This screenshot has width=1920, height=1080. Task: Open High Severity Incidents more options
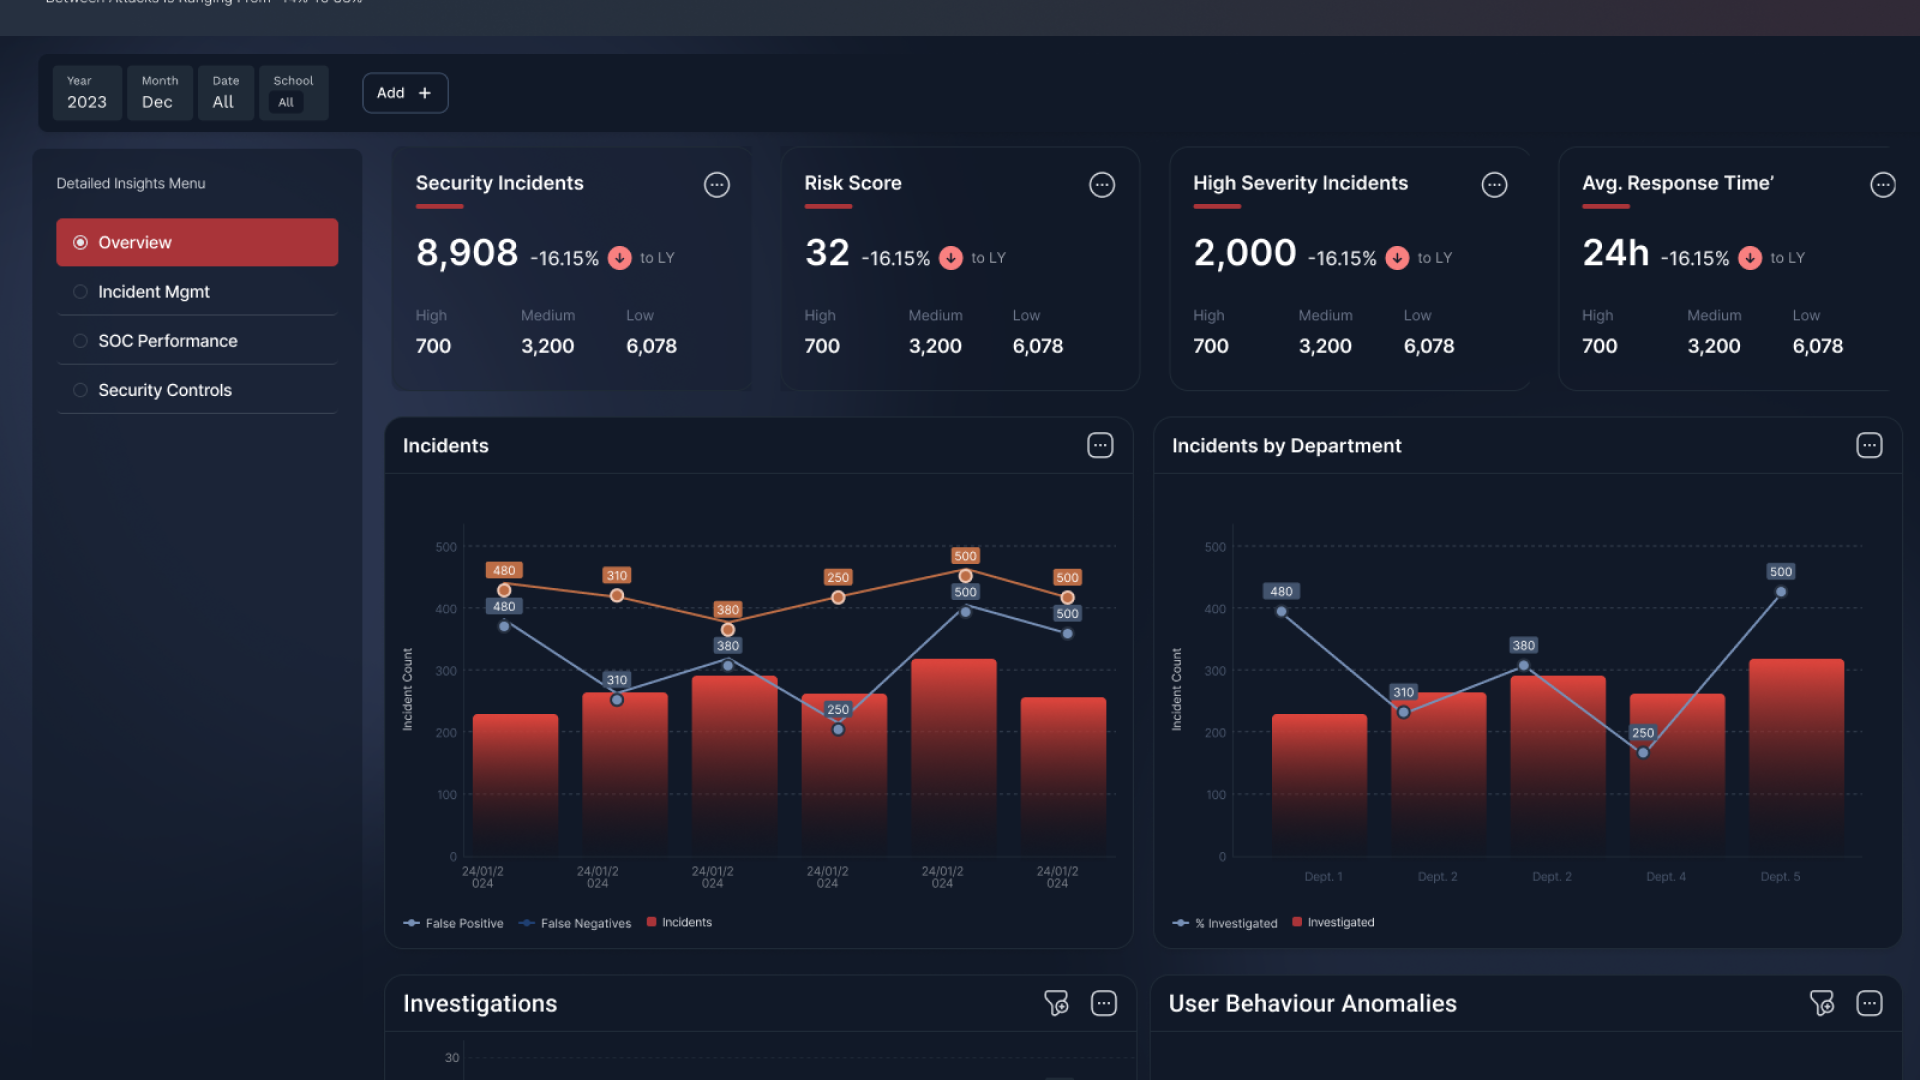1494,185
